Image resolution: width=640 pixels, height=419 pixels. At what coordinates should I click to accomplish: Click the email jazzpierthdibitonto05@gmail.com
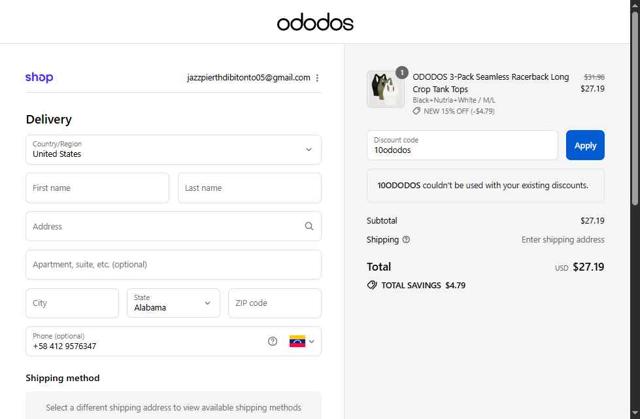point(249,78)
